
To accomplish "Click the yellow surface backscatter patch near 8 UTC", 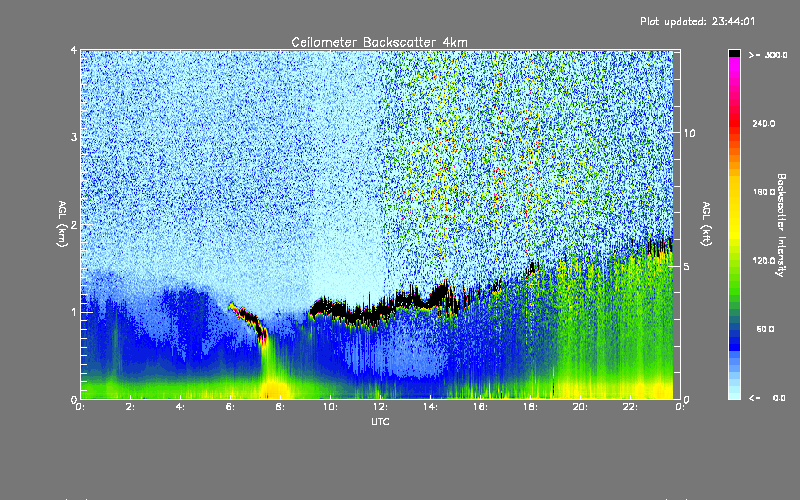I will 274,390.
